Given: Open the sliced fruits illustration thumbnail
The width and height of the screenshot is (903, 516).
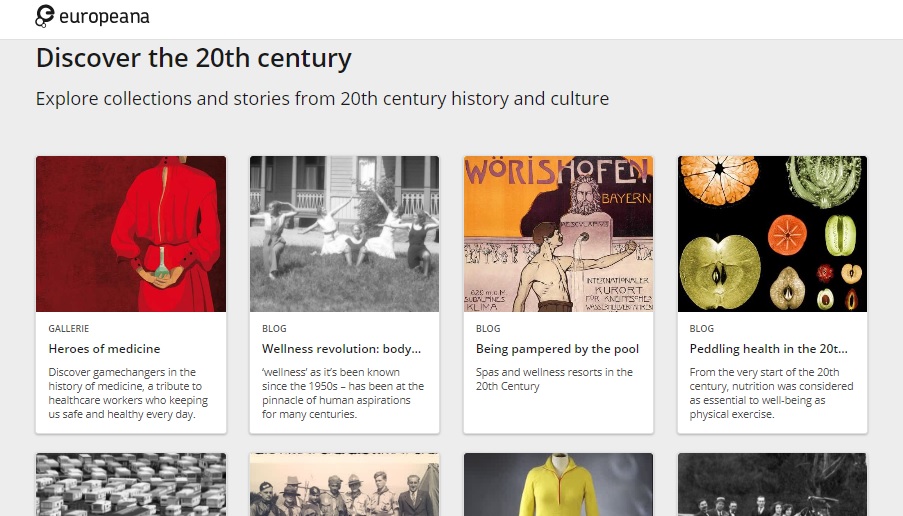Looking at the screenshot, I should (772, 234).
